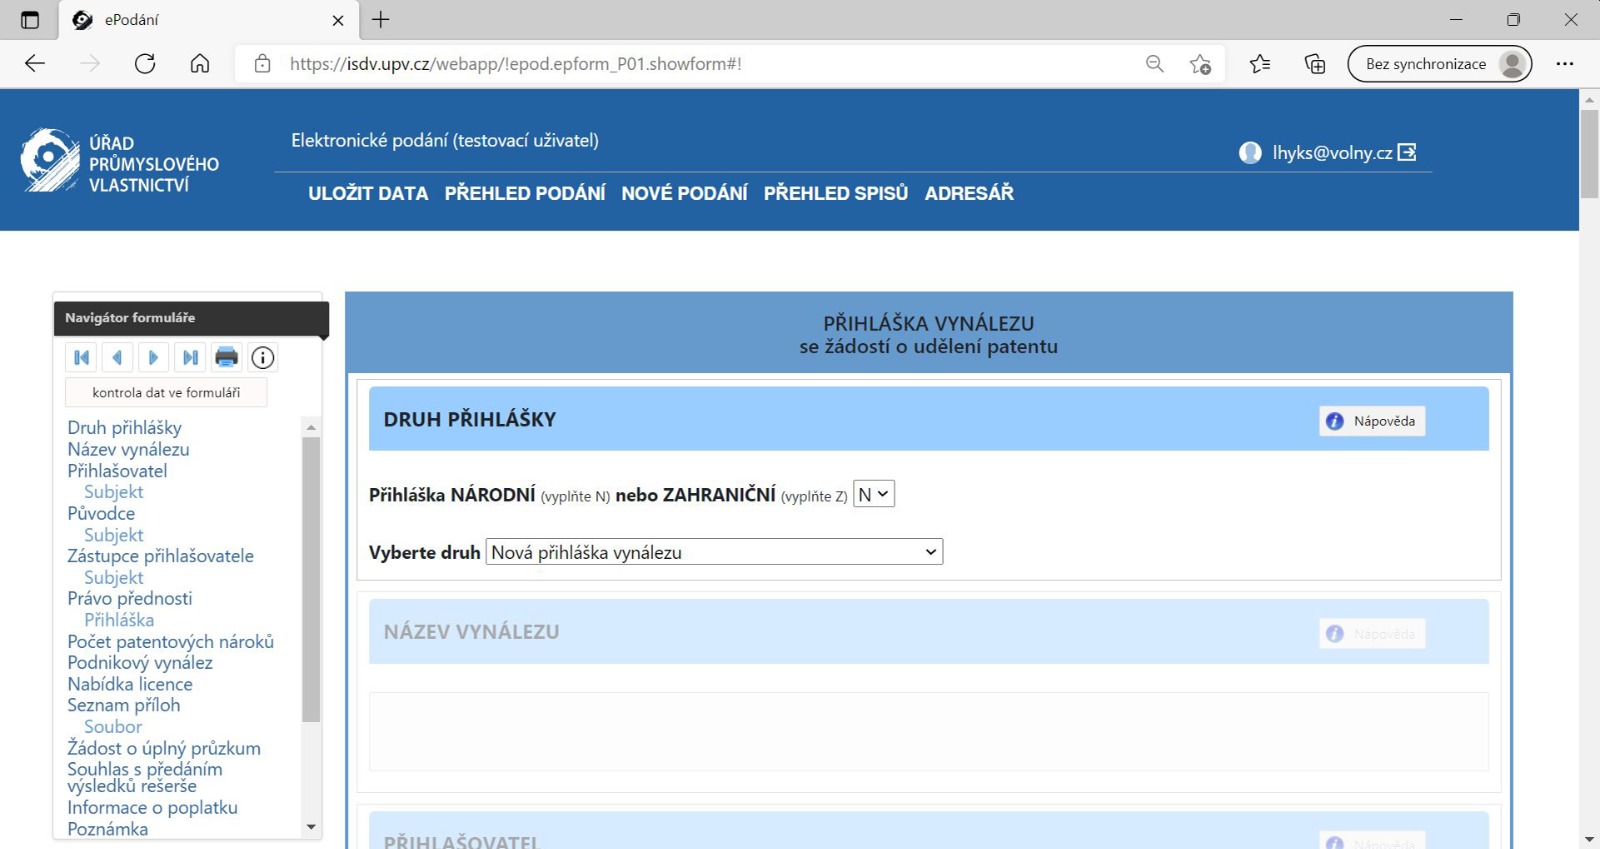1600x849 pixels.
Task: Click the browser address bar
Action: coord(700,64)
